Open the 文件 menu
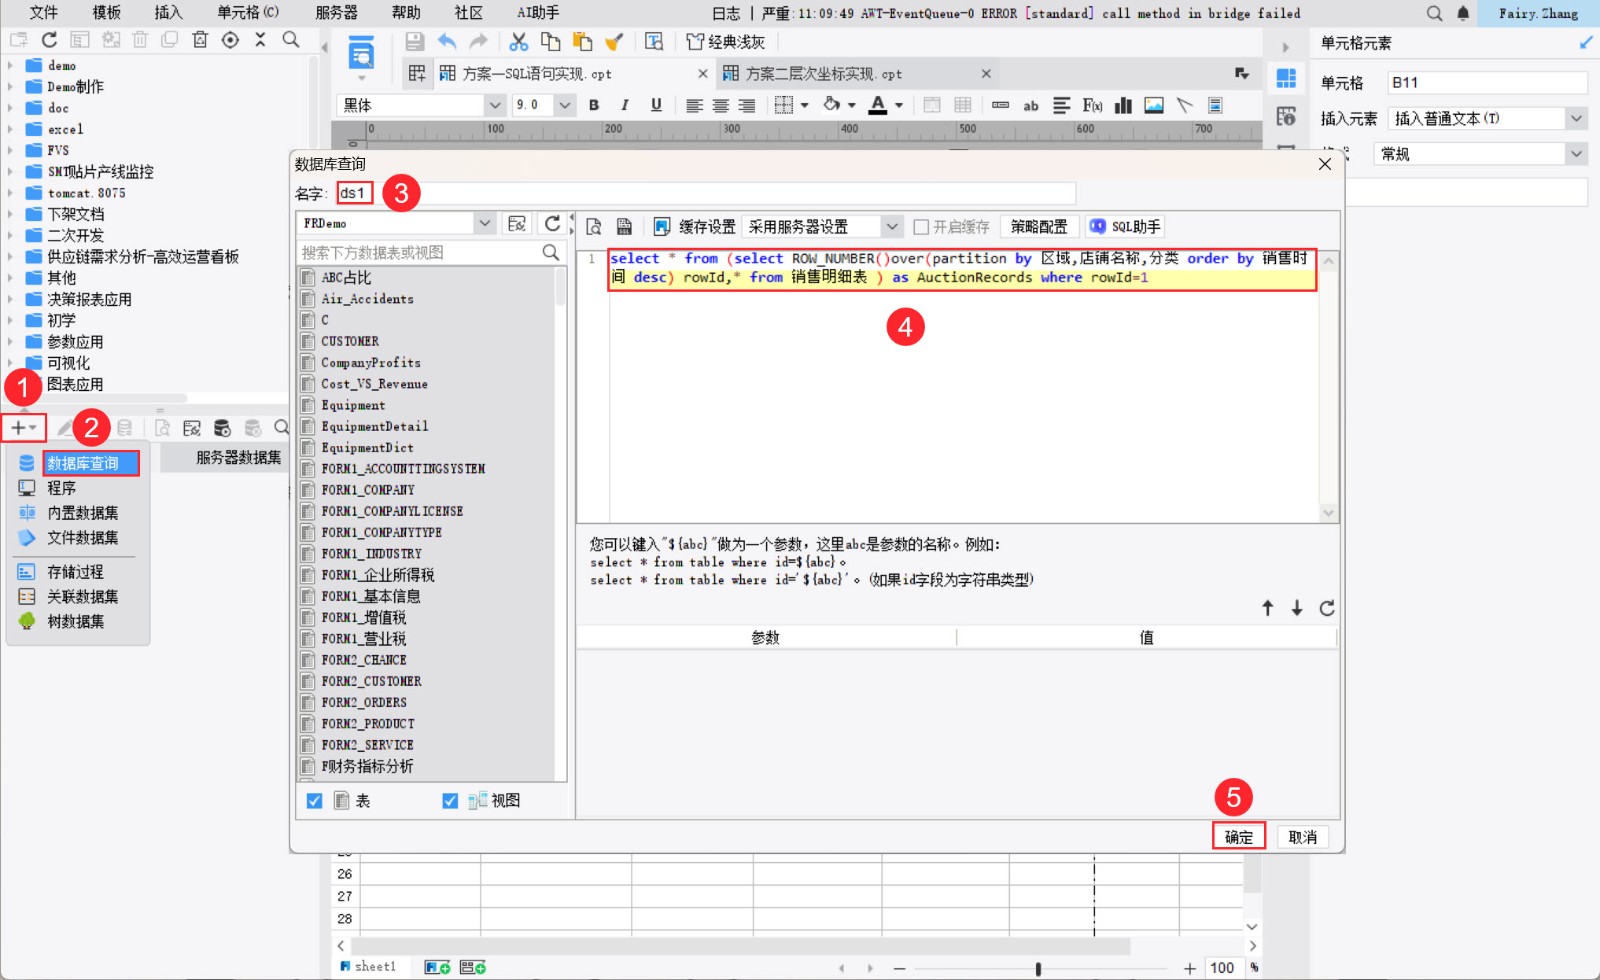Viewport: 1600px width, 980px height. (43, 12)
